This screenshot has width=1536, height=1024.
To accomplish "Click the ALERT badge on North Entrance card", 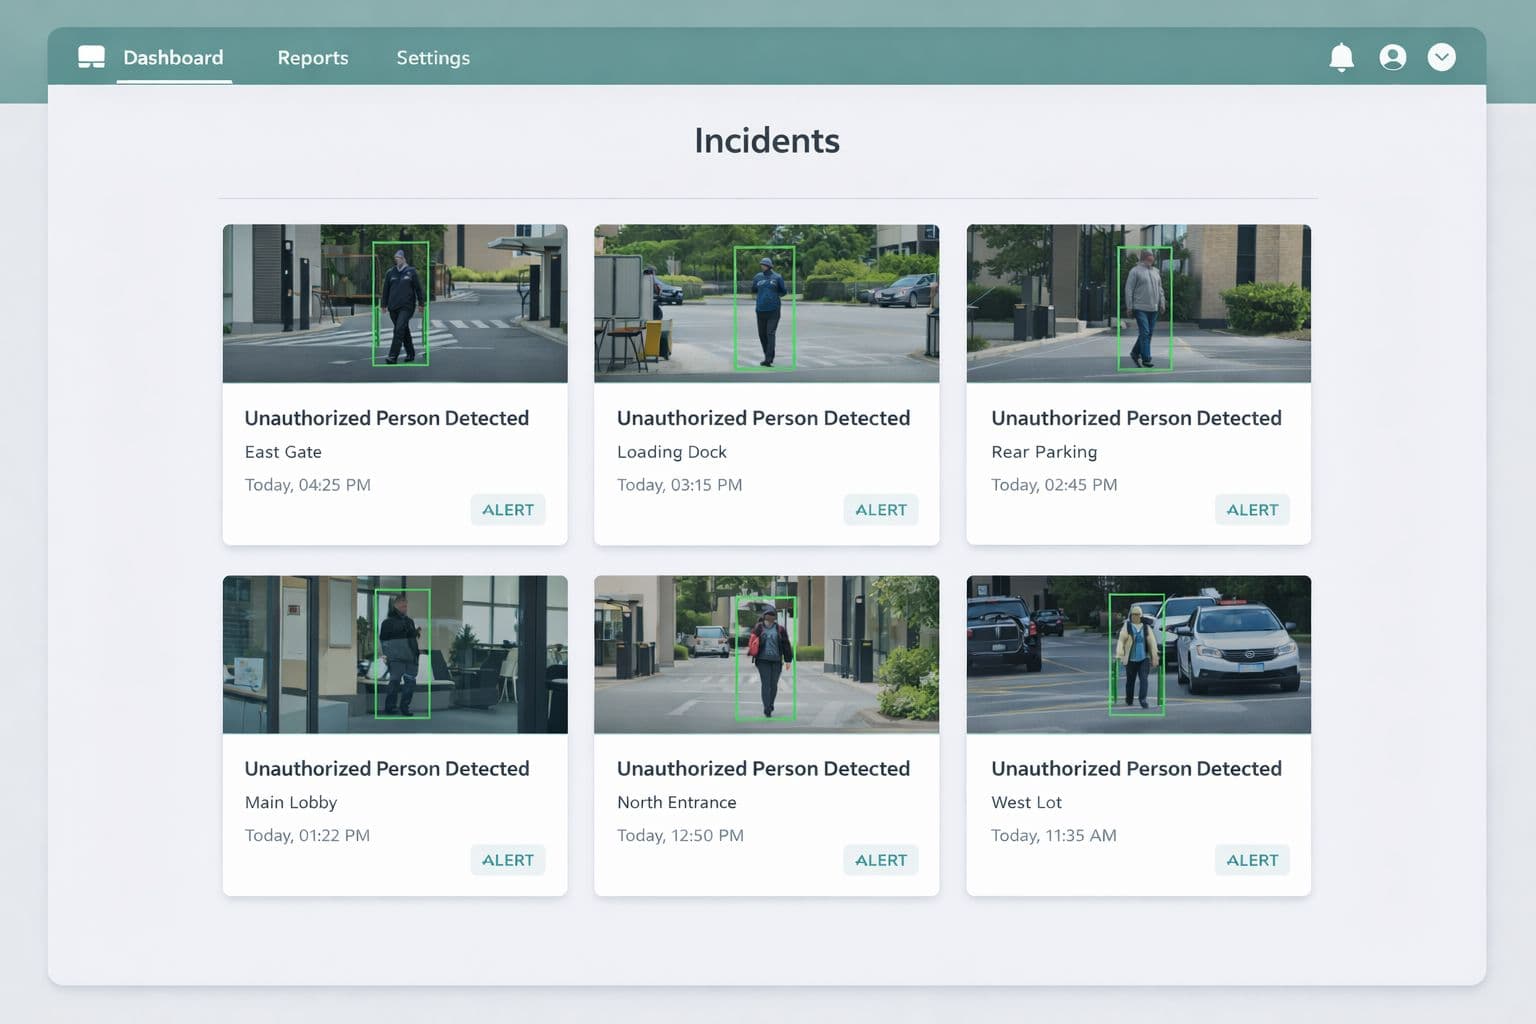I will tap(880, 860).
